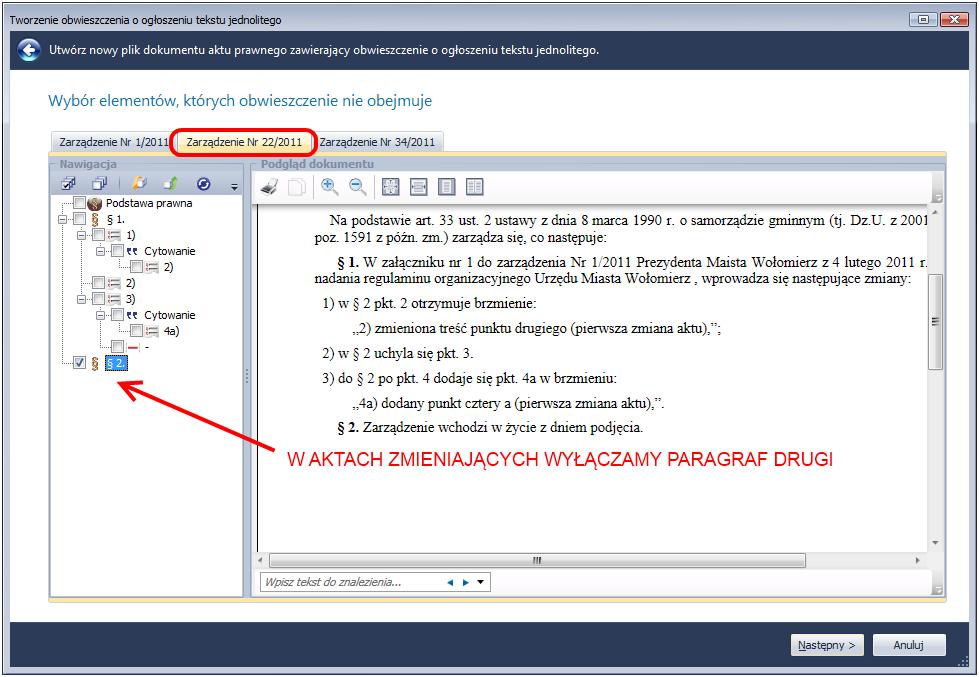
Task: Click the paragraph symbol icon beside § 2.
Action: (95, 363)
